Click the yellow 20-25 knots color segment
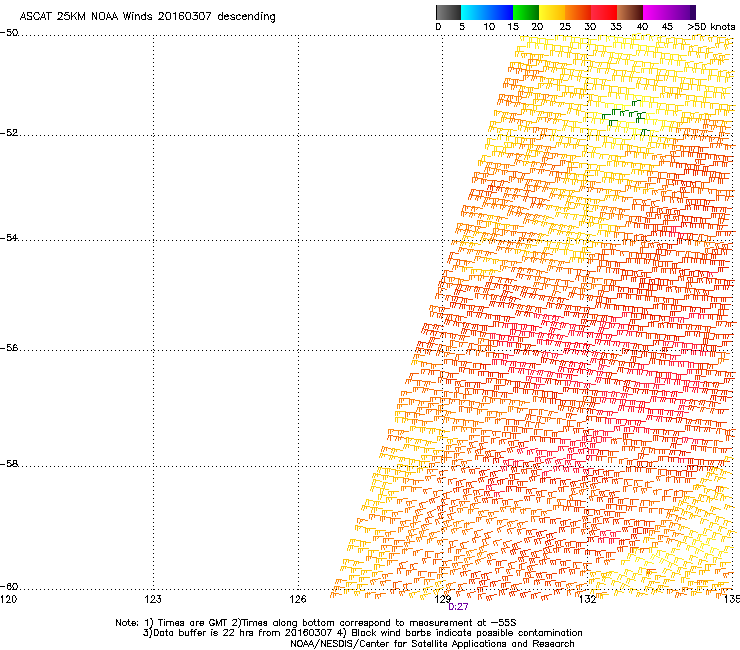Viewport: 740px width, 650px height. pos(552,12)
